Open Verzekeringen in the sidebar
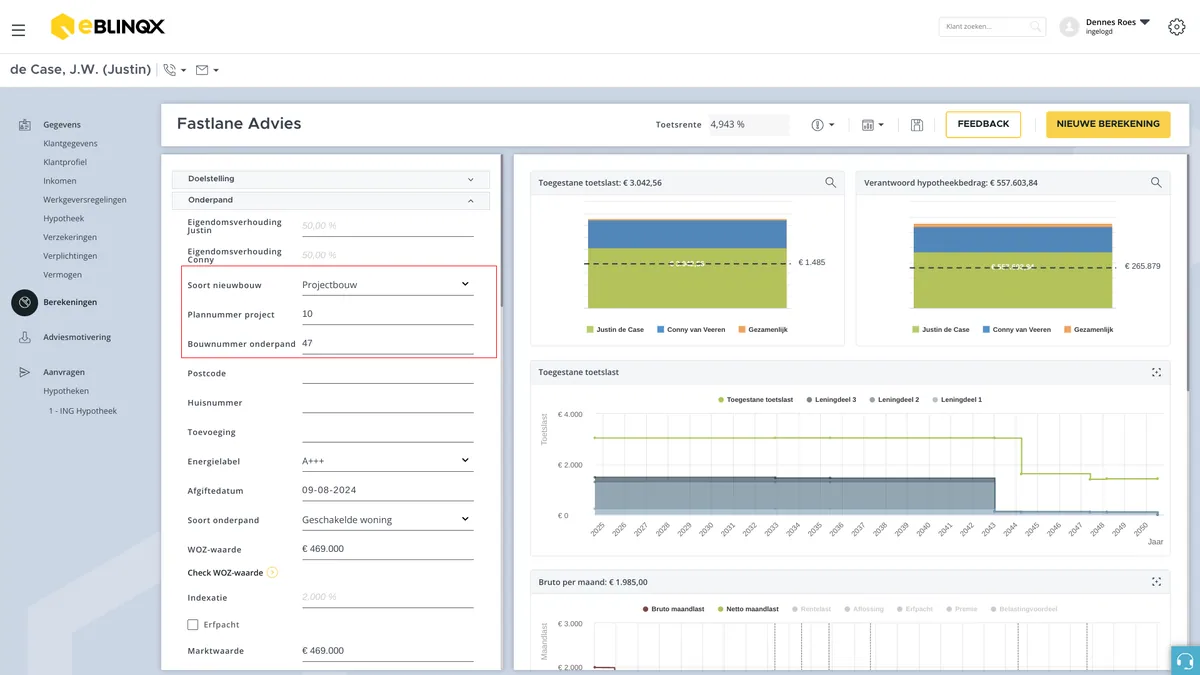1200x675 pixels. [70, 237]
